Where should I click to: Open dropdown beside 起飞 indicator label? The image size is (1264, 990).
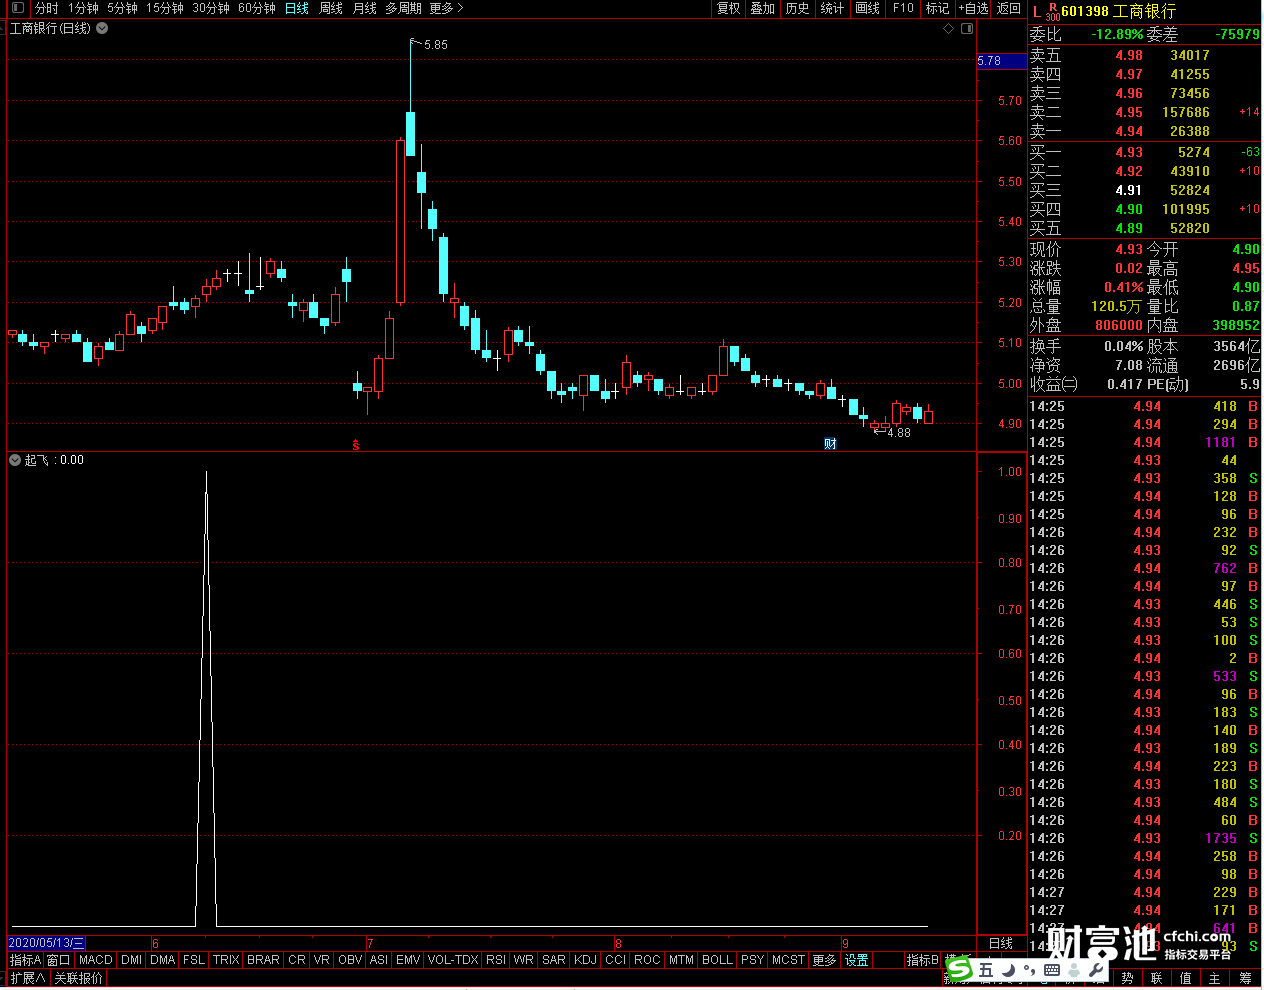[x=15, y=460]
